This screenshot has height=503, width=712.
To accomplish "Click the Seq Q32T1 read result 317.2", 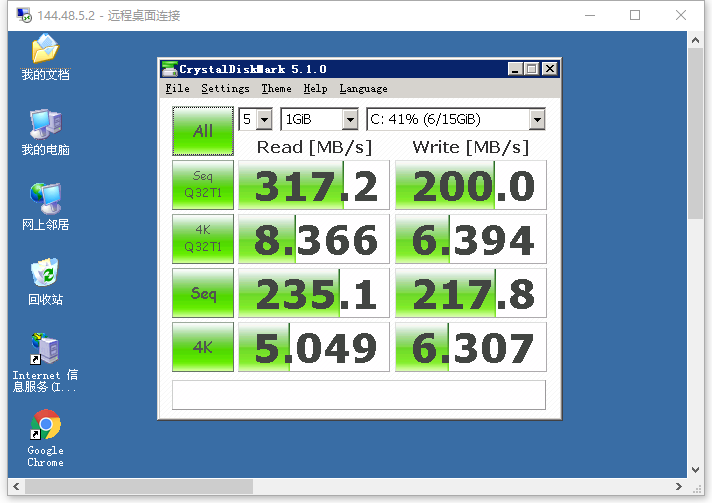I will click(314, 185).
